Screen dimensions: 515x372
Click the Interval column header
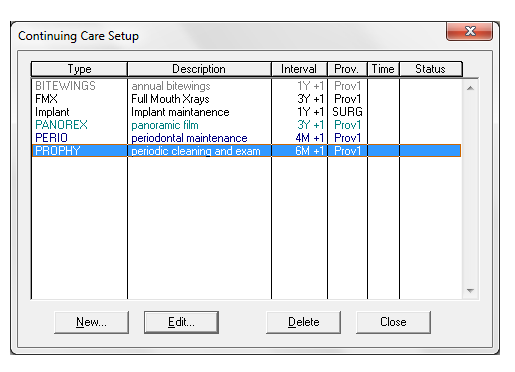(299, 69)
